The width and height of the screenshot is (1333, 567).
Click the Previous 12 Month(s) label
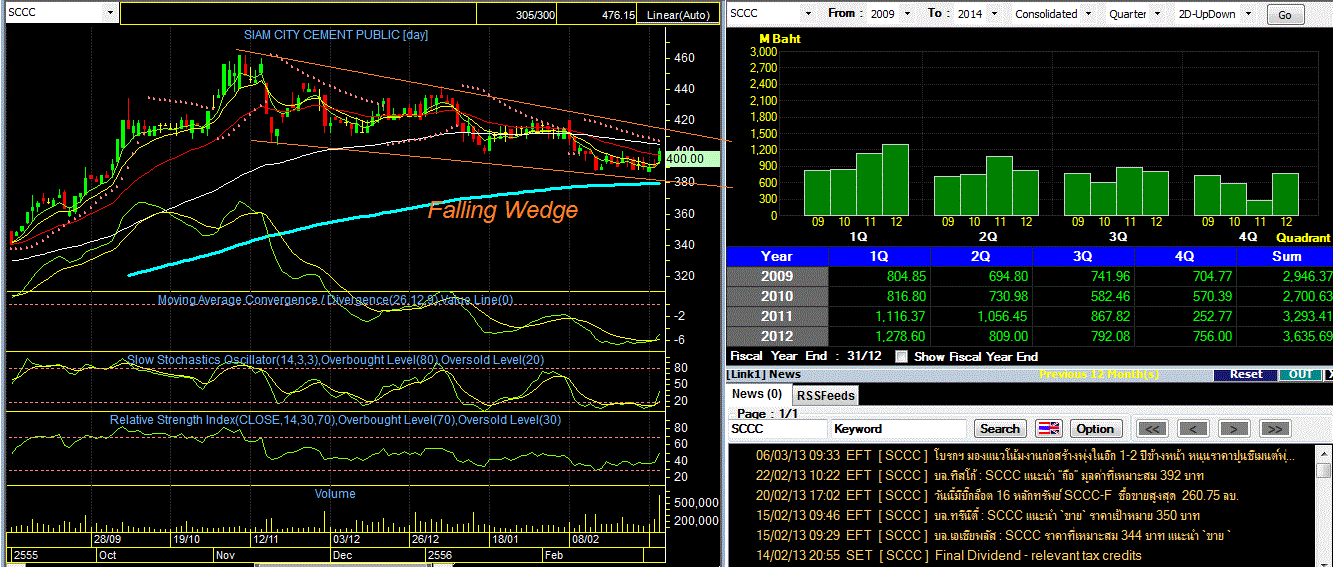(x=1099, y=374)
